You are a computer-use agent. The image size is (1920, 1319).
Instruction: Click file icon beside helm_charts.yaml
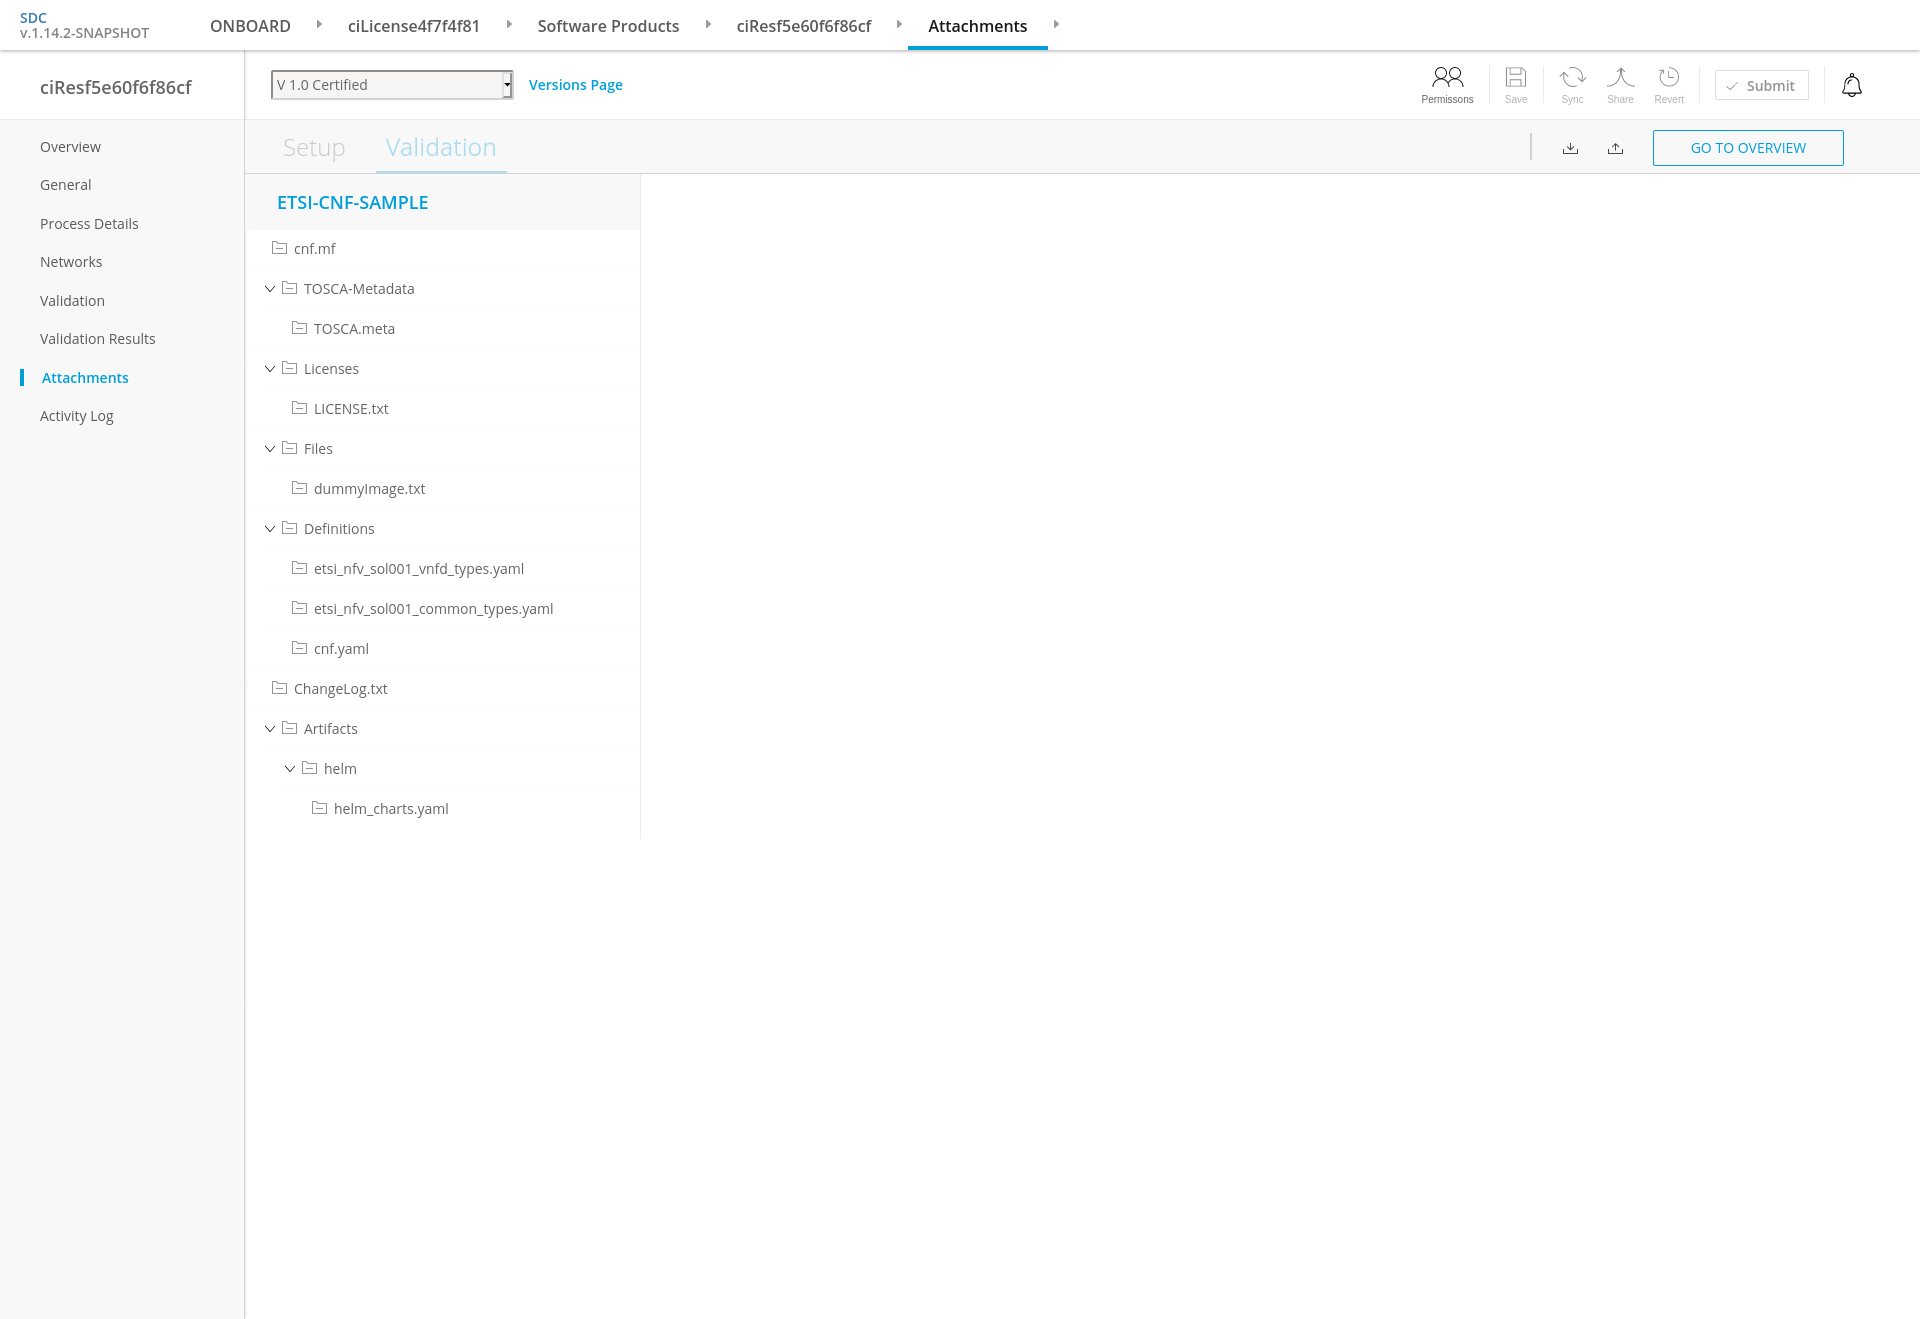[320, 808]
